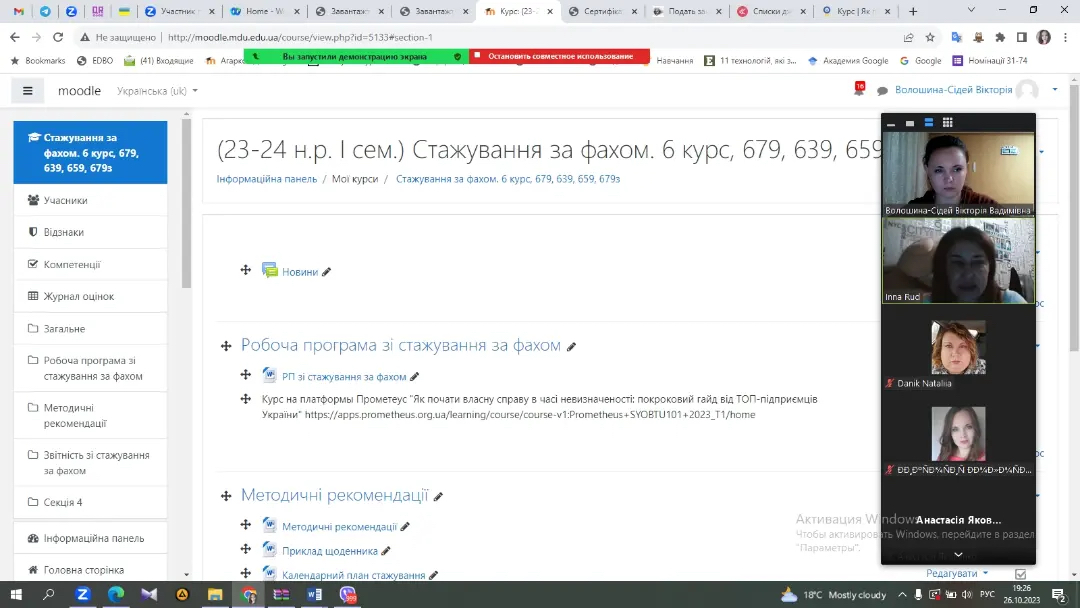Click the browser address bar

point(500,37)
